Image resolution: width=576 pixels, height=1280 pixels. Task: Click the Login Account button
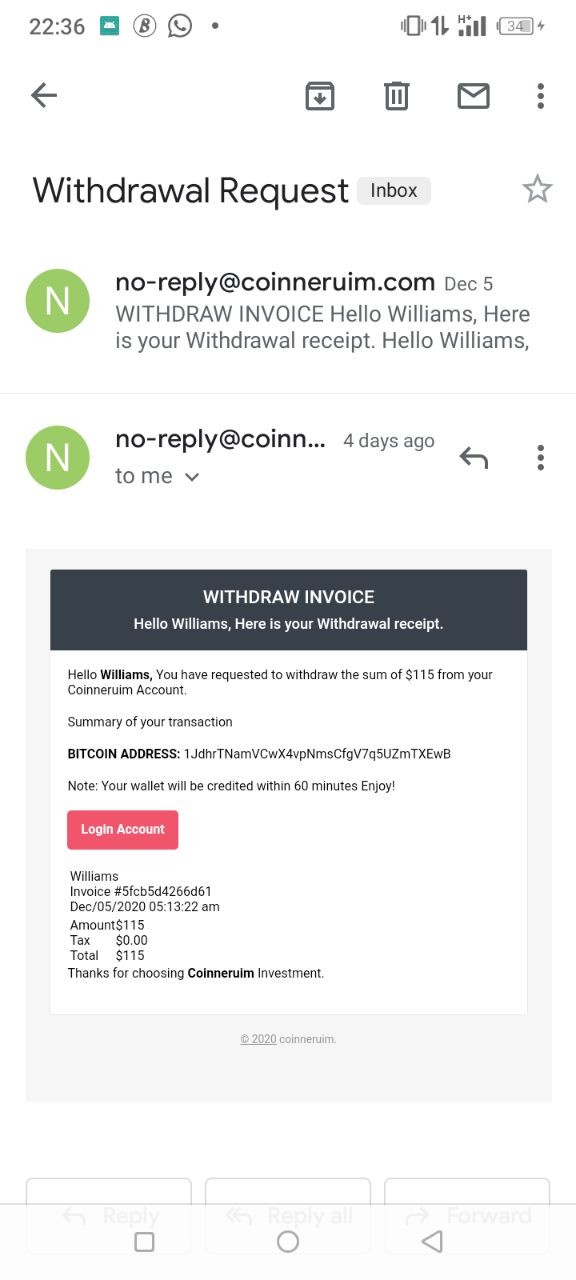pyautogui.click(x=123, y=830)
